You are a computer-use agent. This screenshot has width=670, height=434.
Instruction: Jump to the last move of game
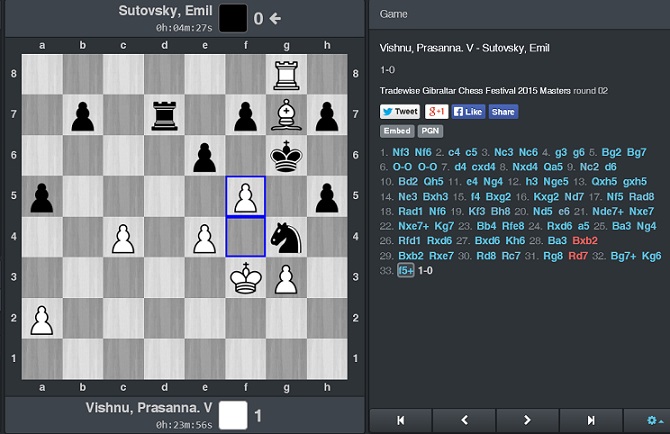pyautogui.click(x=590, y=420)
